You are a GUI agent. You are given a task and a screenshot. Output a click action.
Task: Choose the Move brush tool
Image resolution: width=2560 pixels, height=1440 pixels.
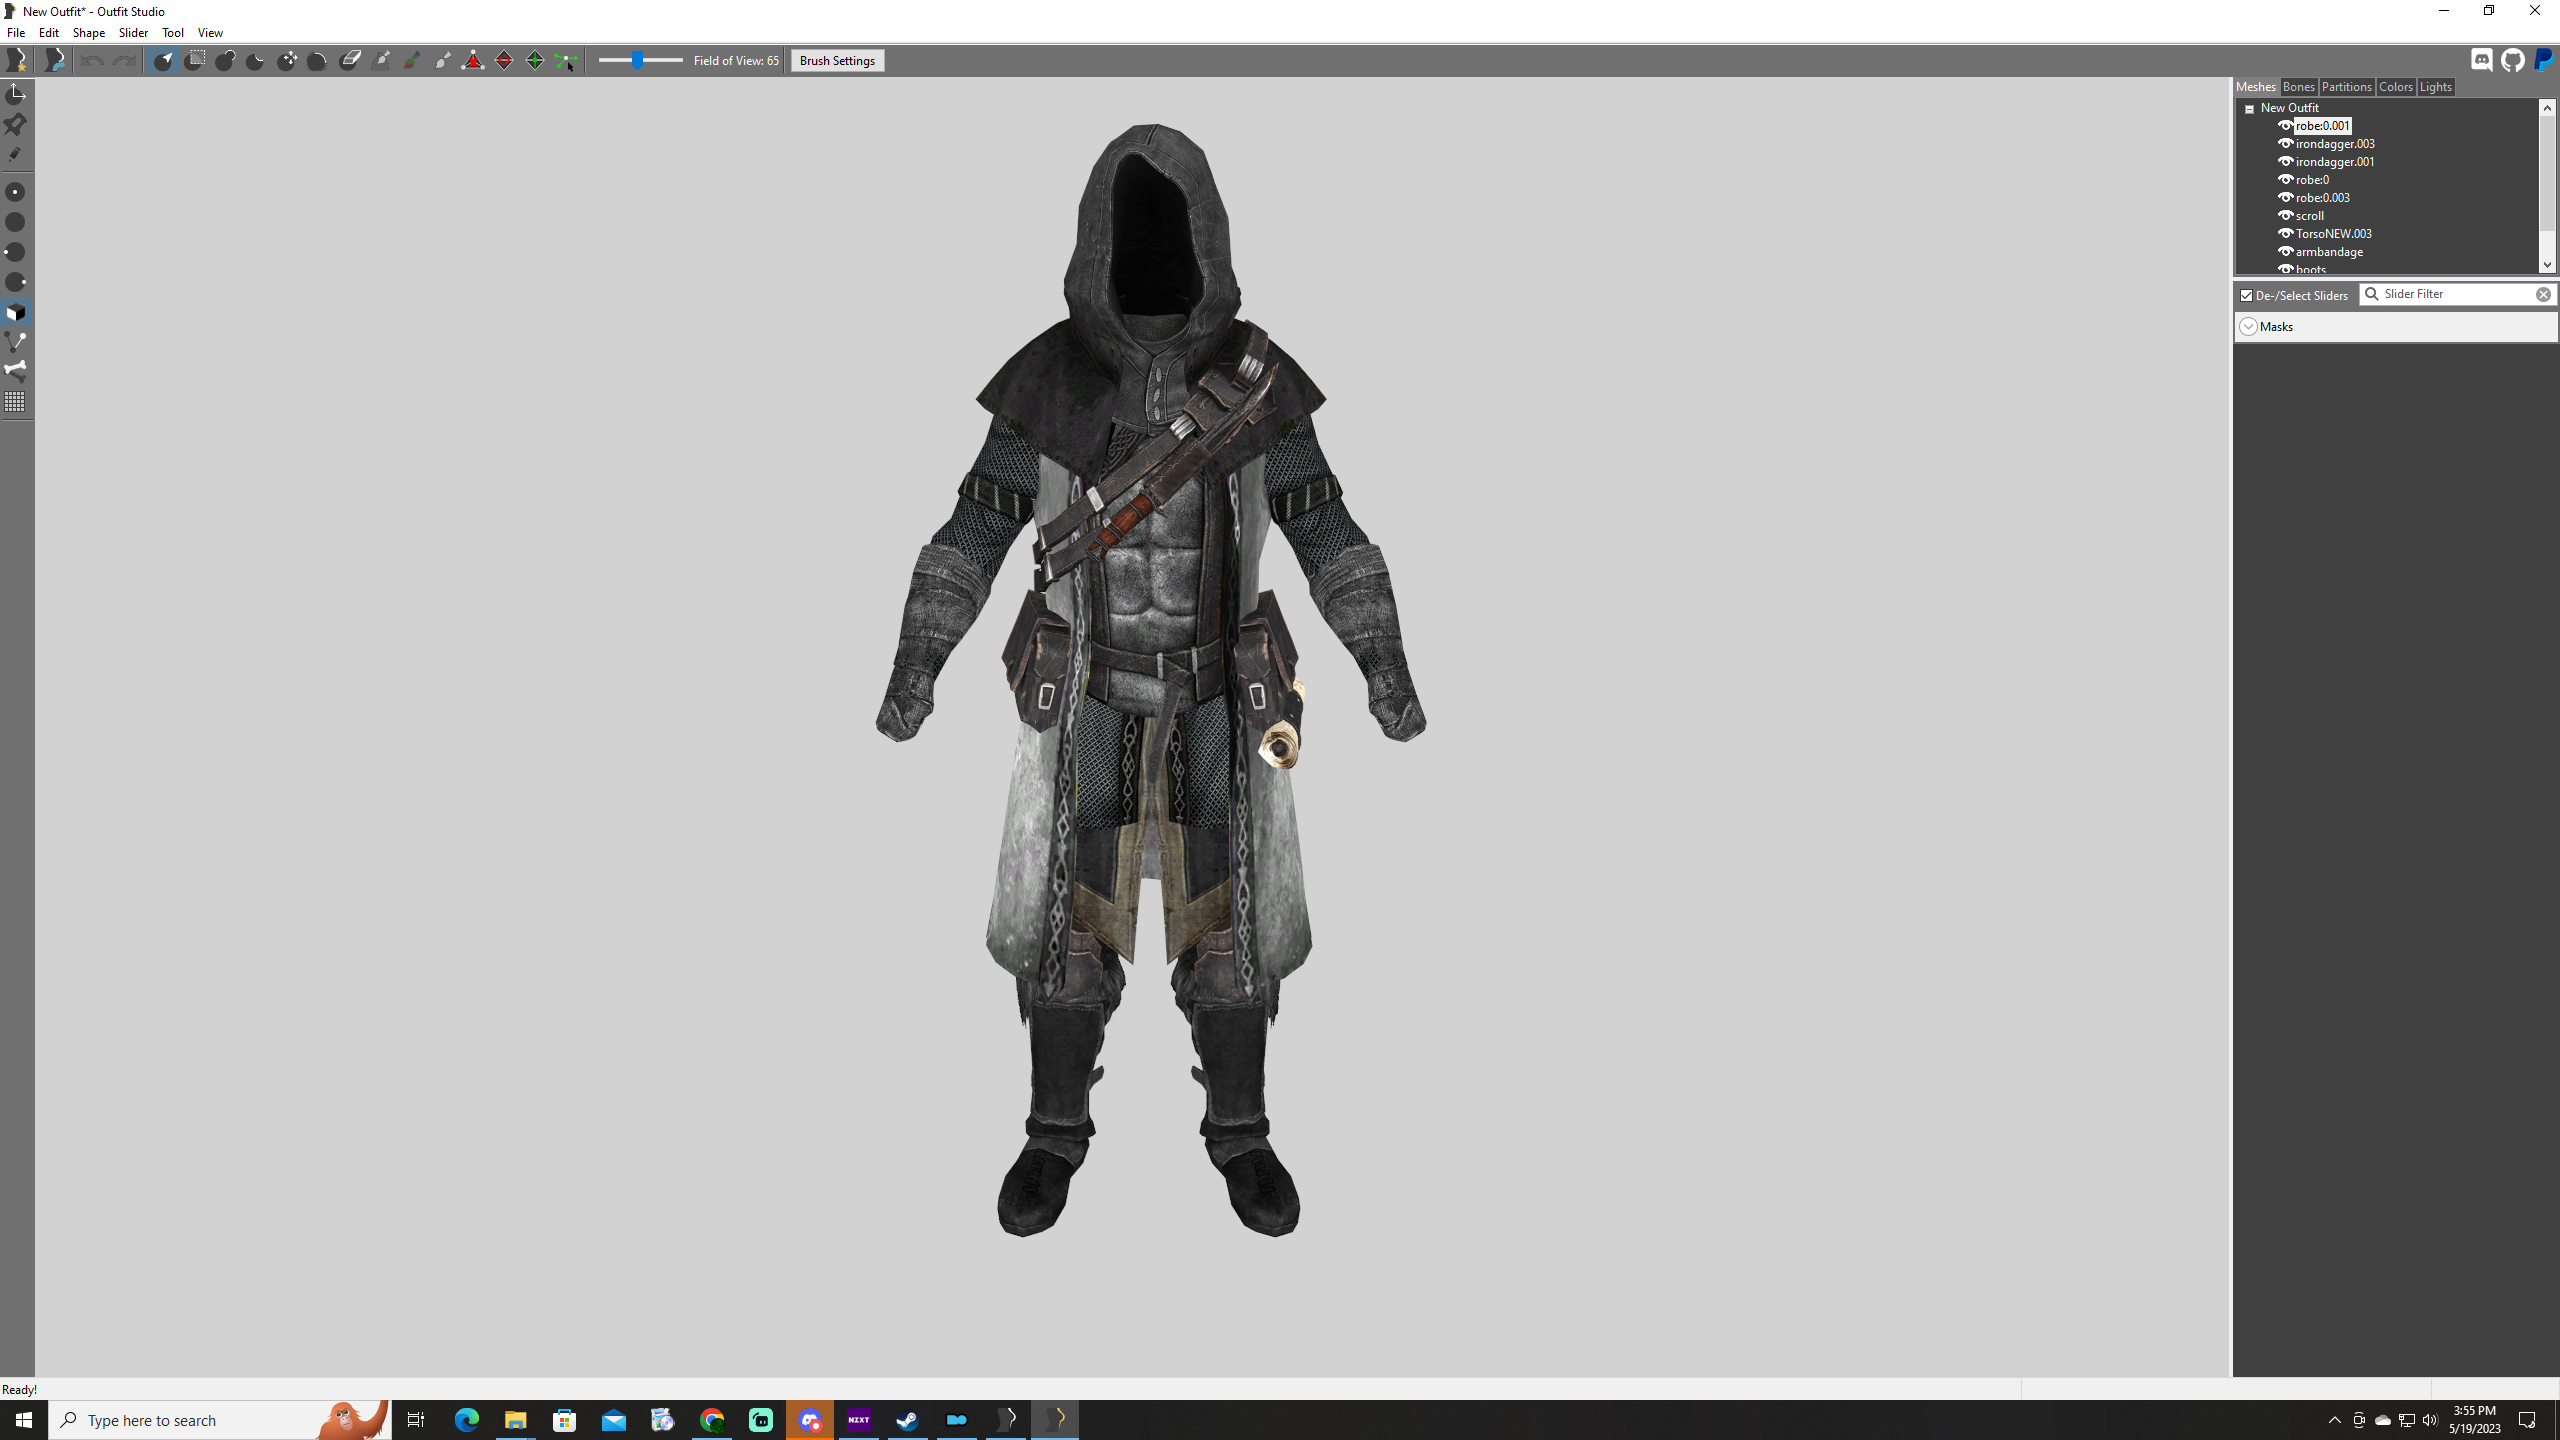click(287, 60)
